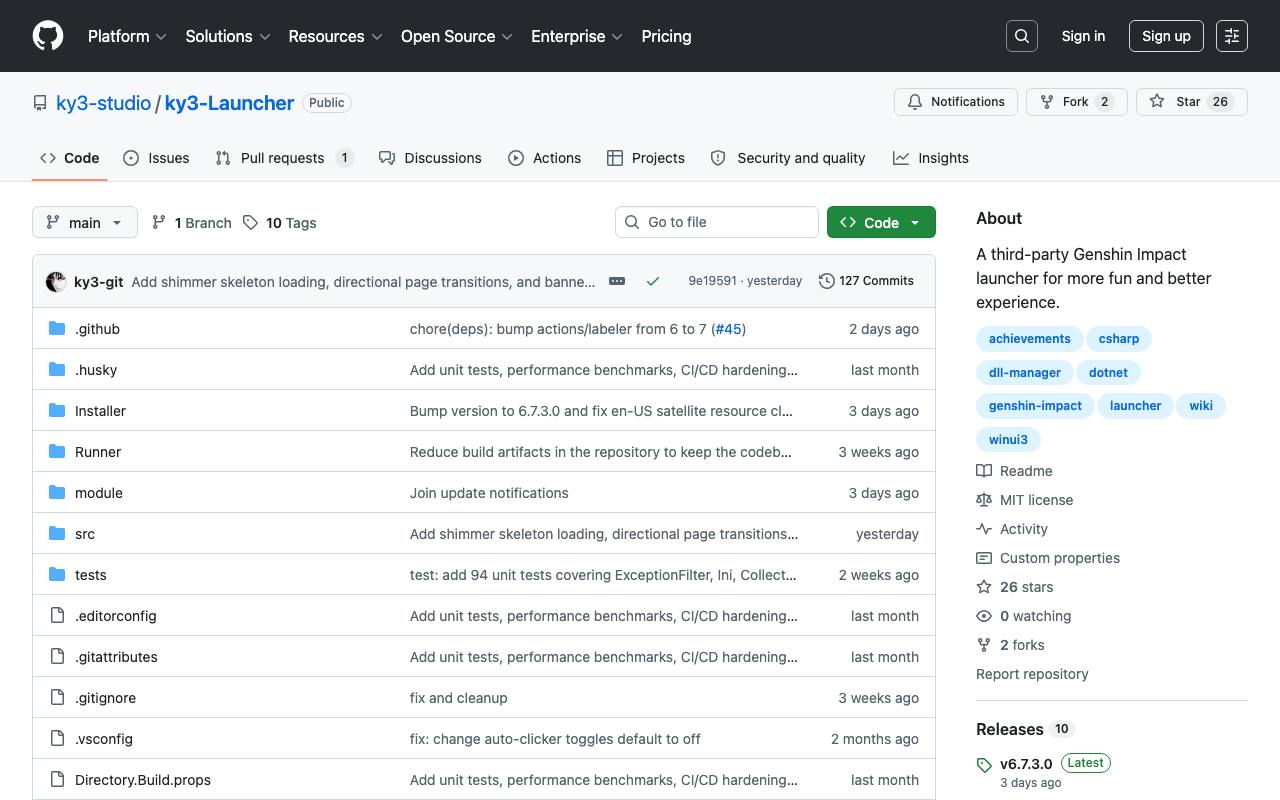Screen dimensions: 1280x800
Task: Click the branch icon next to 1 Branch
Action: [x=159, y=222]
